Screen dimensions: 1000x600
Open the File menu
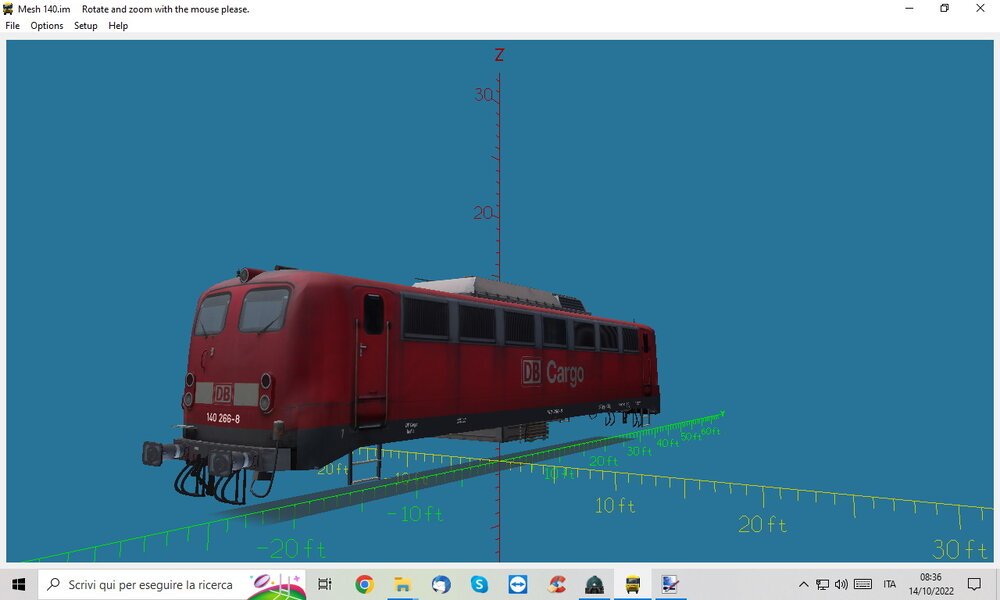click(12, 26)
